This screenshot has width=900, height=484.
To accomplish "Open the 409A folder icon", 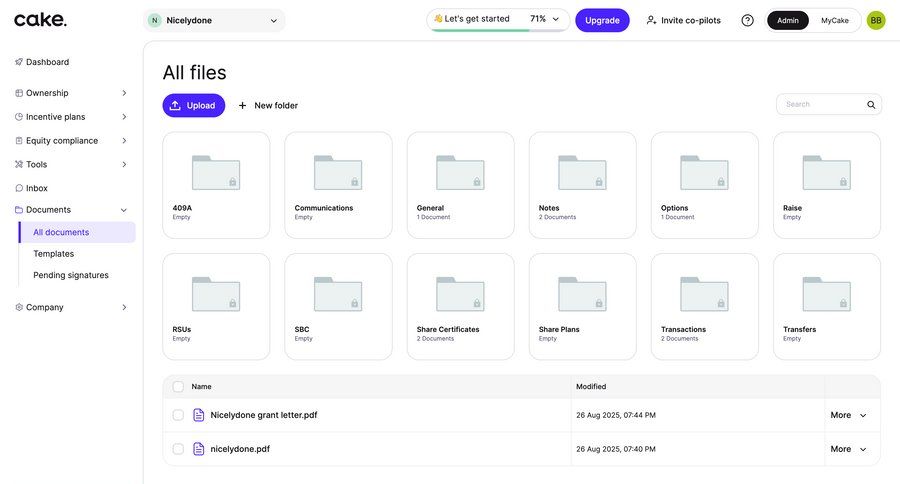I will [x=216, y=172].
